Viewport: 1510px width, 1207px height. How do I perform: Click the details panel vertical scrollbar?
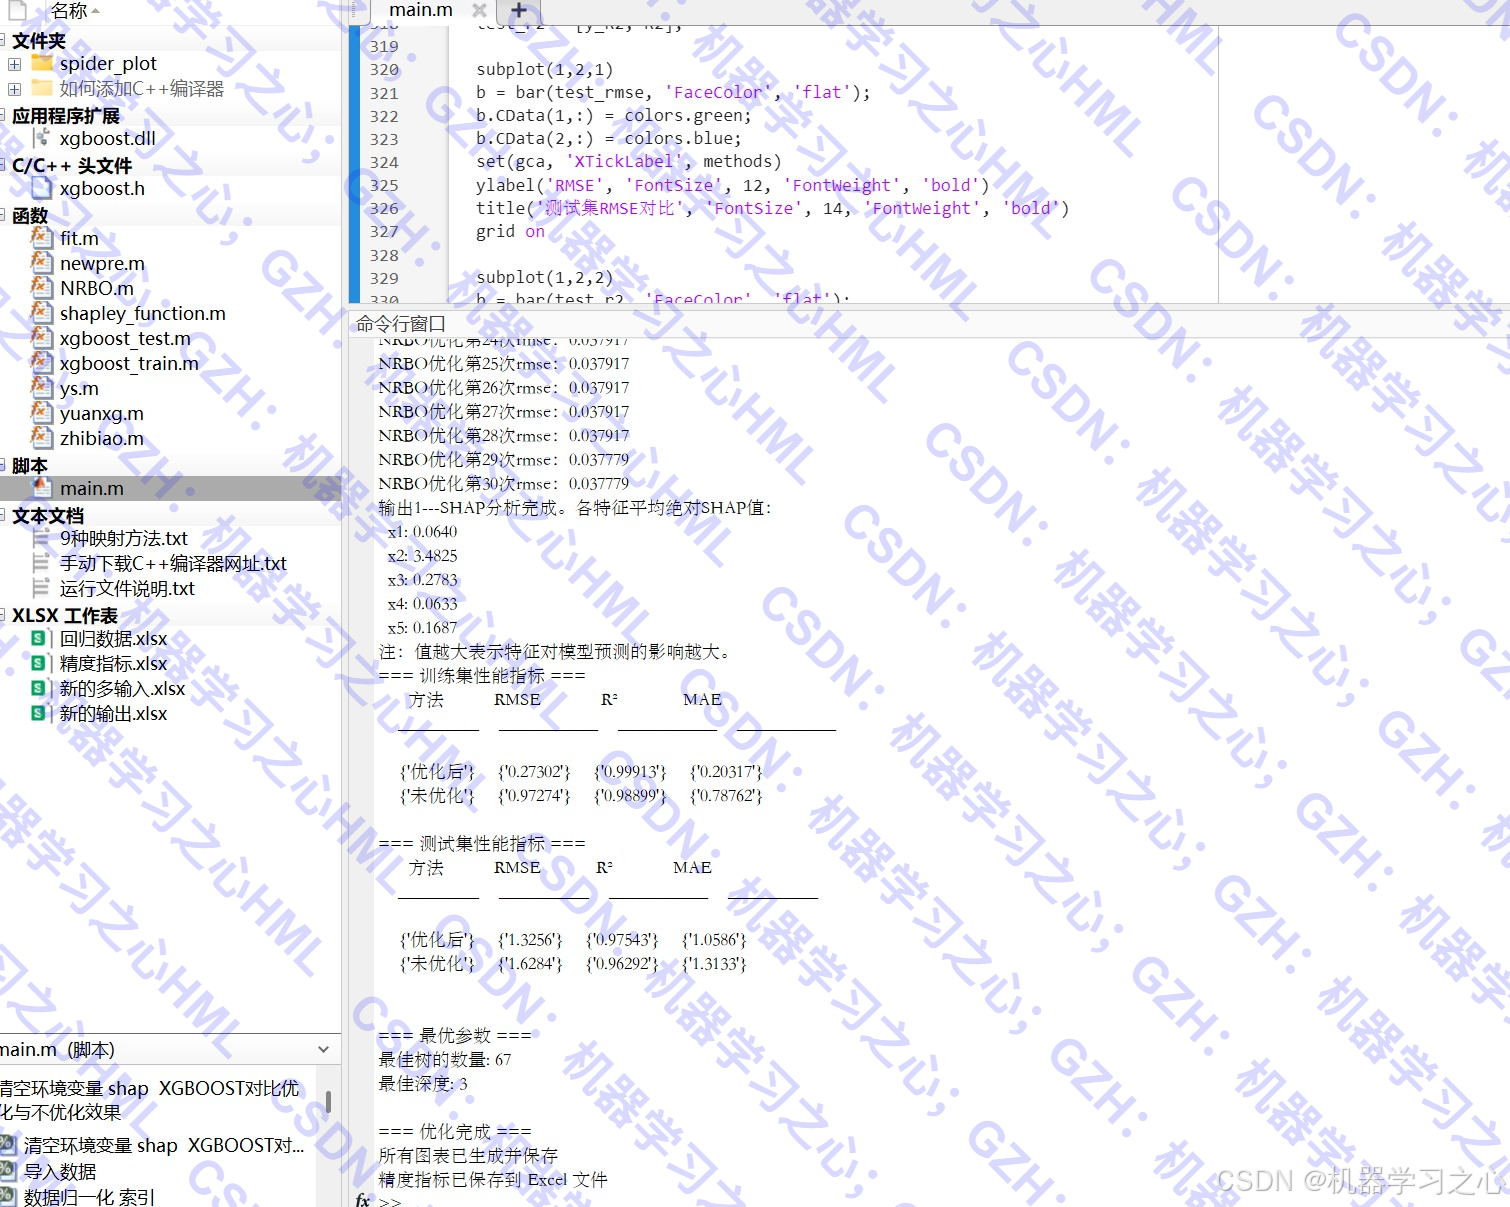(x=328, y=1102)
